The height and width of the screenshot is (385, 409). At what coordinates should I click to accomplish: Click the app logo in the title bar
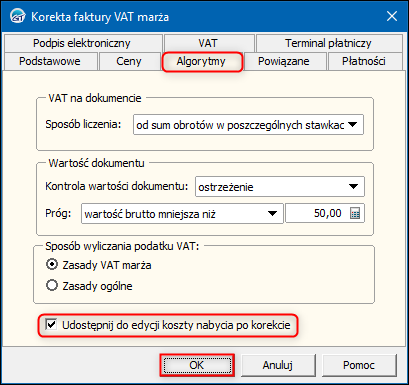click(x=17, y=16)
